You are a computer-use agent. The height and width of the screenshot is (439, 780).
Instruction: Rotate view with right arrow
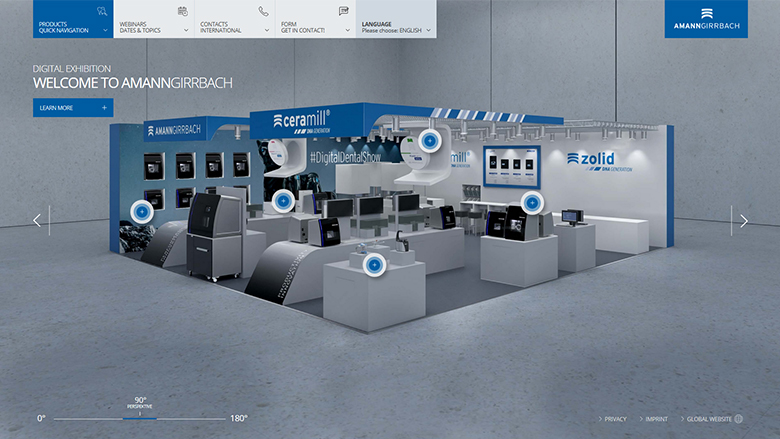pyautogui.click(x=744, y=221)
